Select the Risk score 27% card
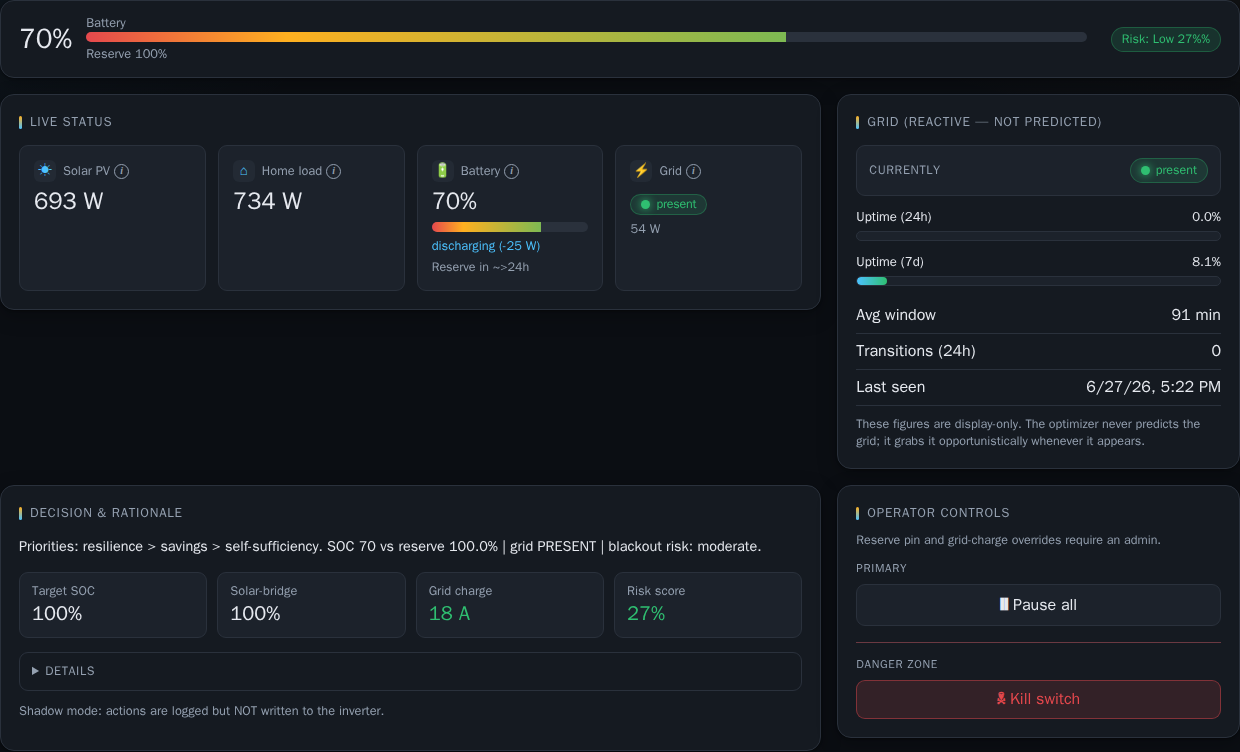Screen dimensions: 1240x752 click(708, 605)
